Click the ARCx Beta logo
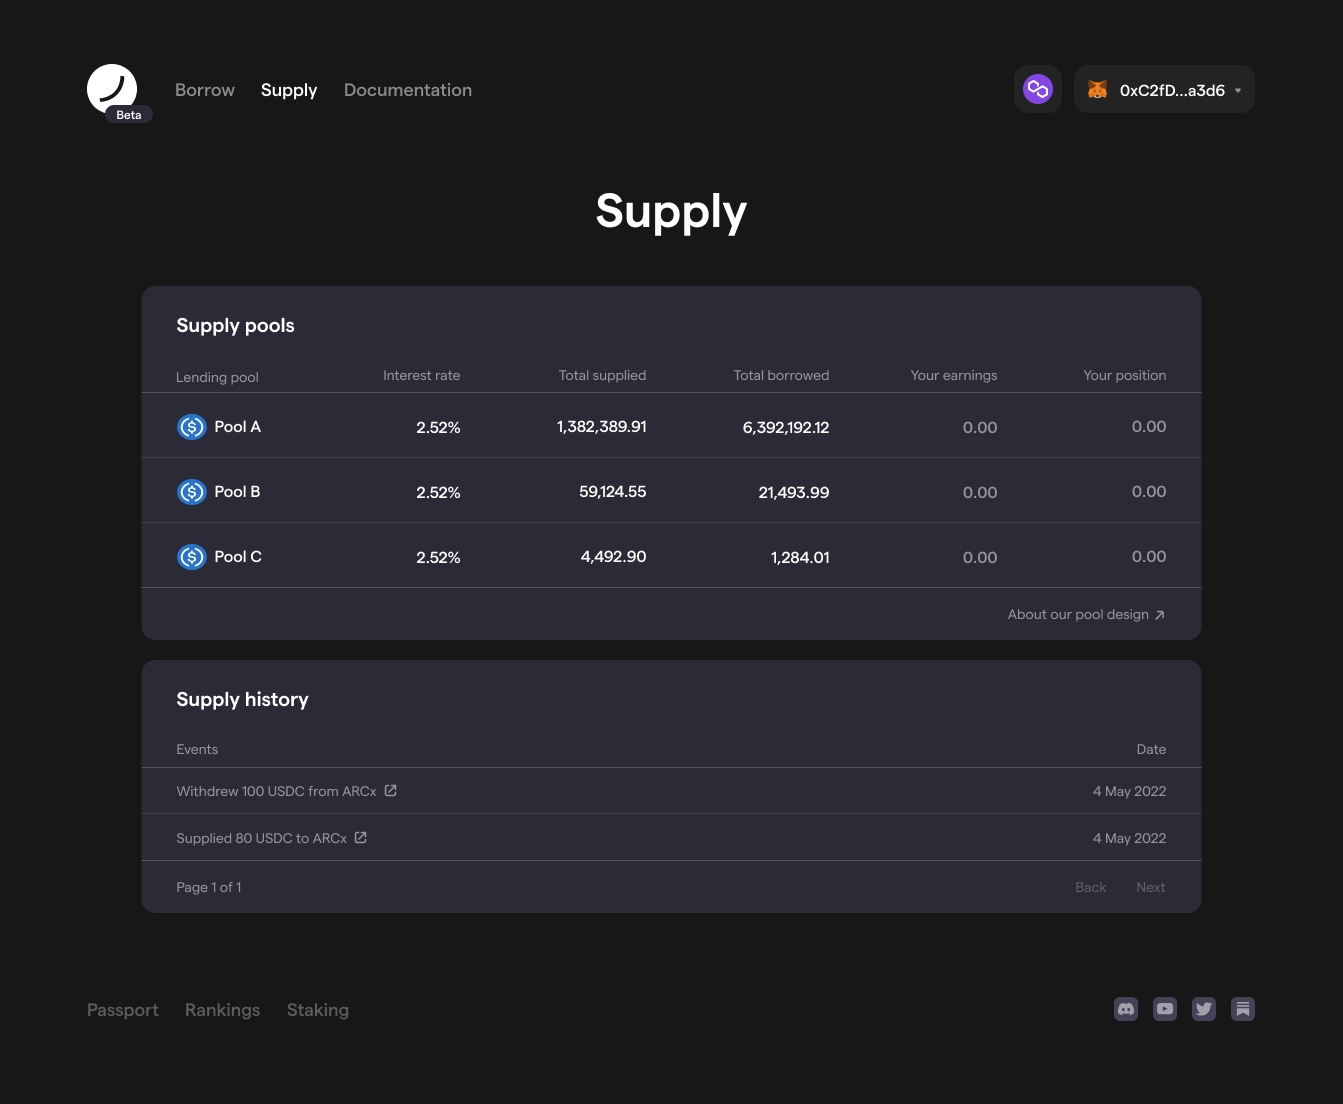The width and height of the screenshot is (1343, 1104). pos(112,89)
